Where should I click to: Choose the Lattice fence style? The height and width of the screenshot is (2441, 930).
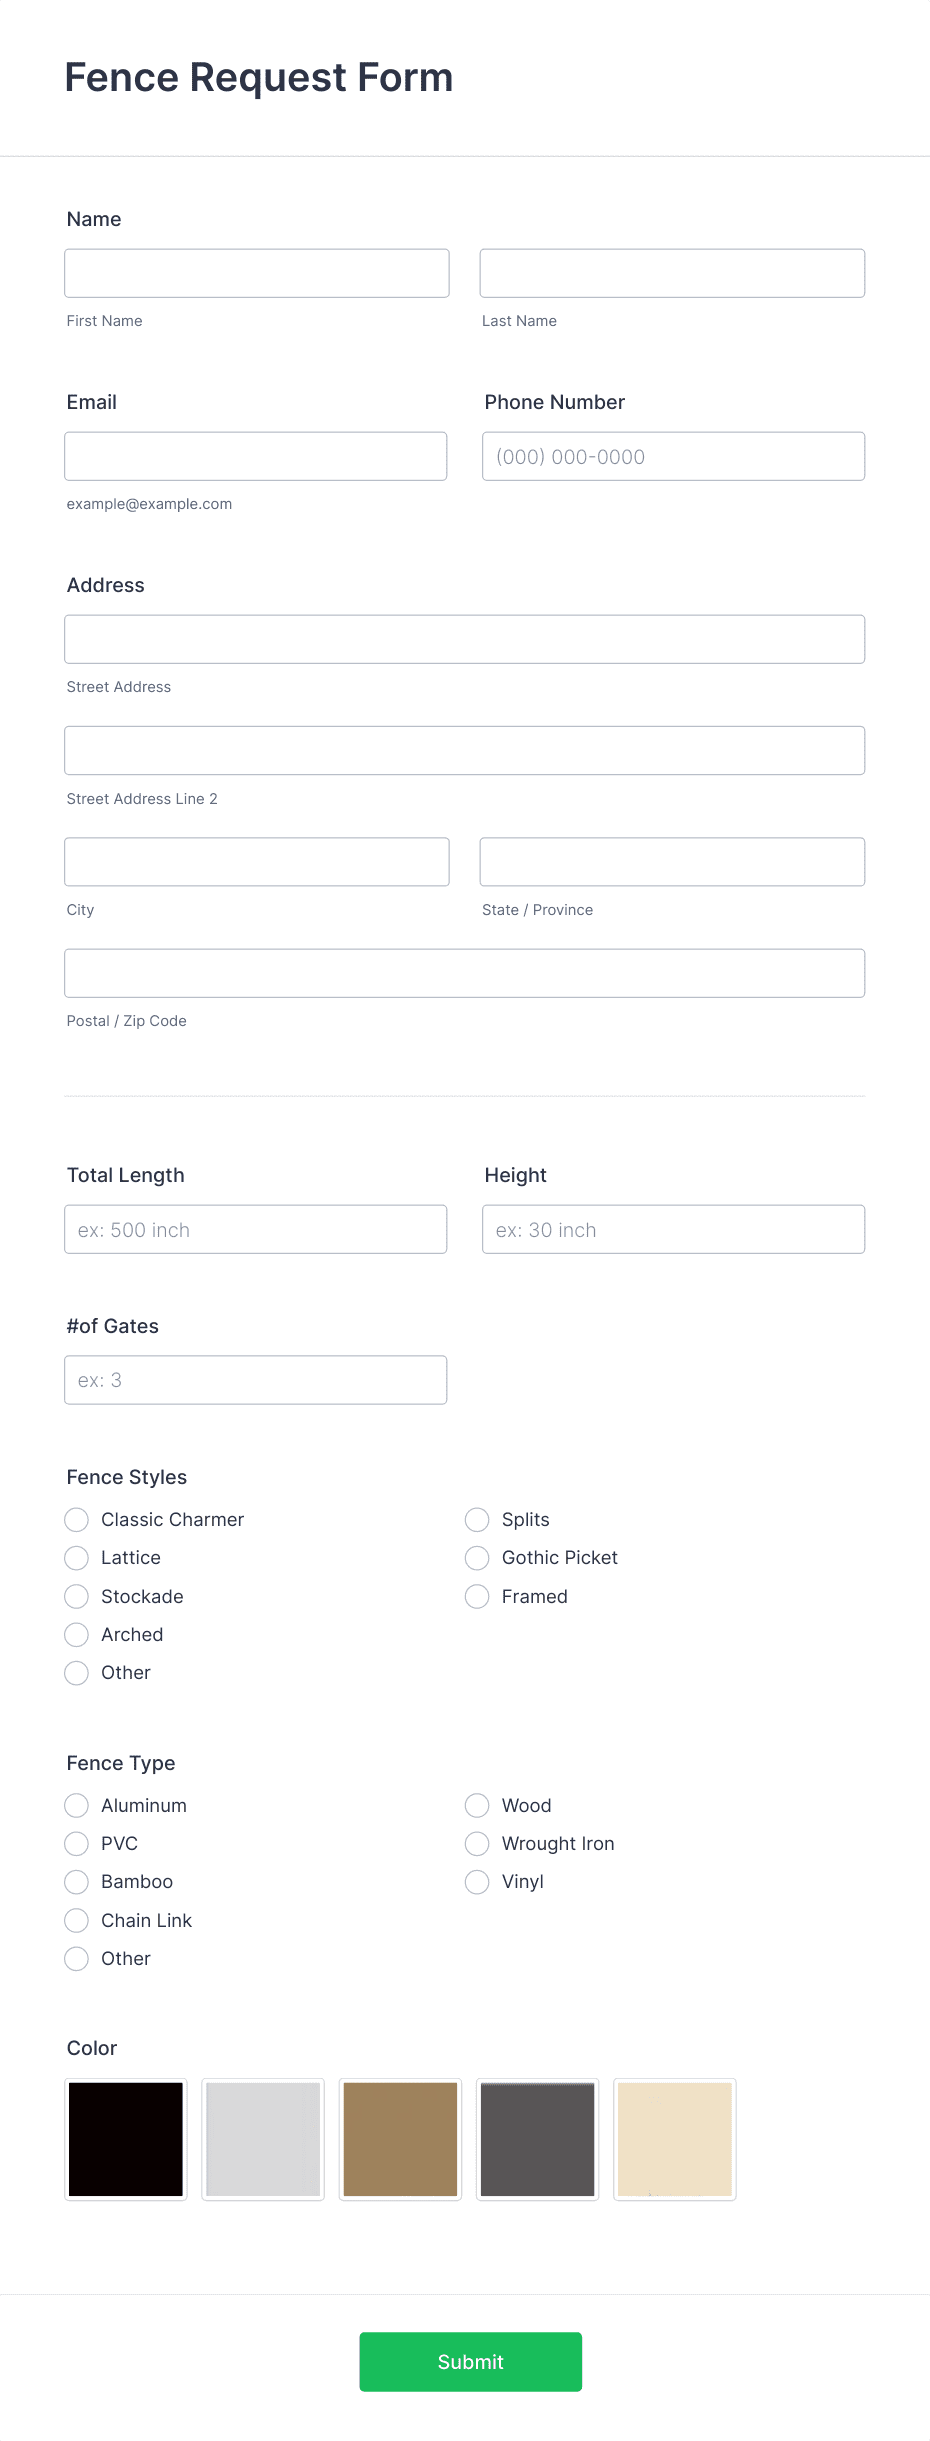click(x=76, y=1557)
